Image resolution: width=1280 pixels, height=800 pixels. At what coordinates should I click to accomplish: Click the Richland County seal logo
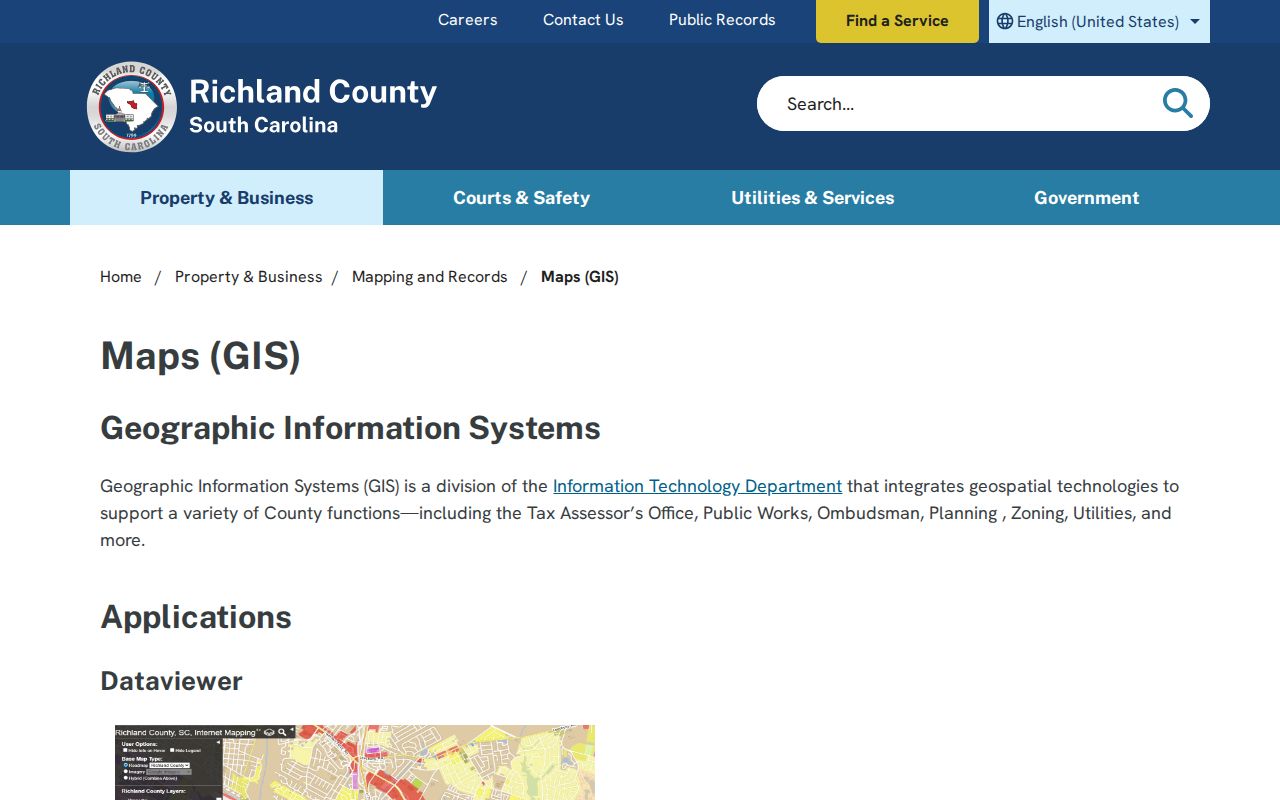[x=132, y=107]
